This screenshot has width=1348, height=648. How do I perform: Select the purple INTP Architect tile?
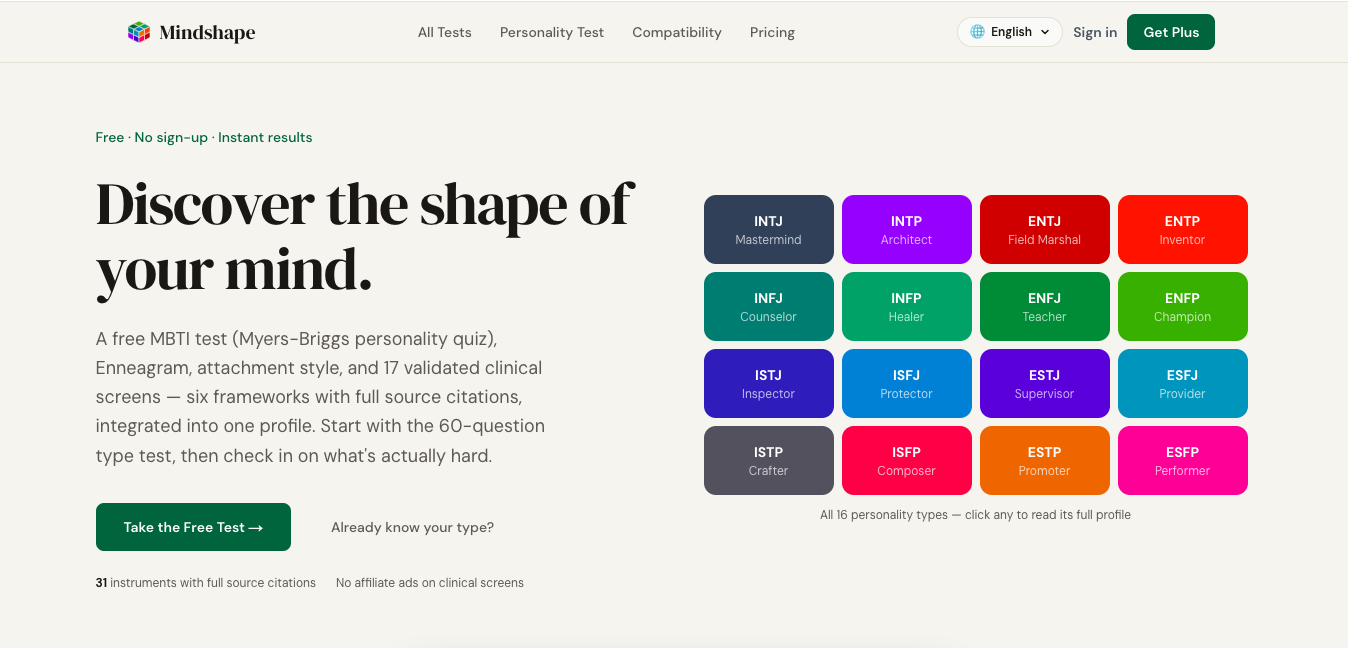907,230
